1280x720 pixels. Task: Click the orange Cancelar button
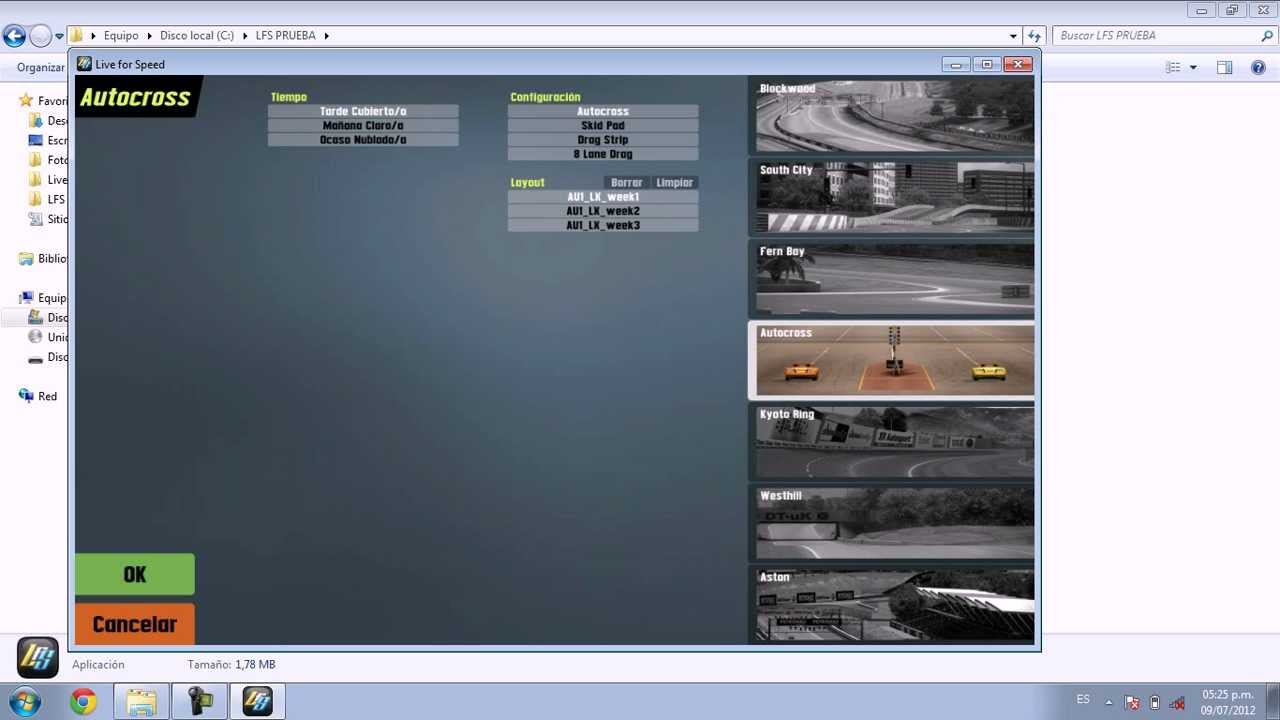pyautogui.click(x=135, y=624)
